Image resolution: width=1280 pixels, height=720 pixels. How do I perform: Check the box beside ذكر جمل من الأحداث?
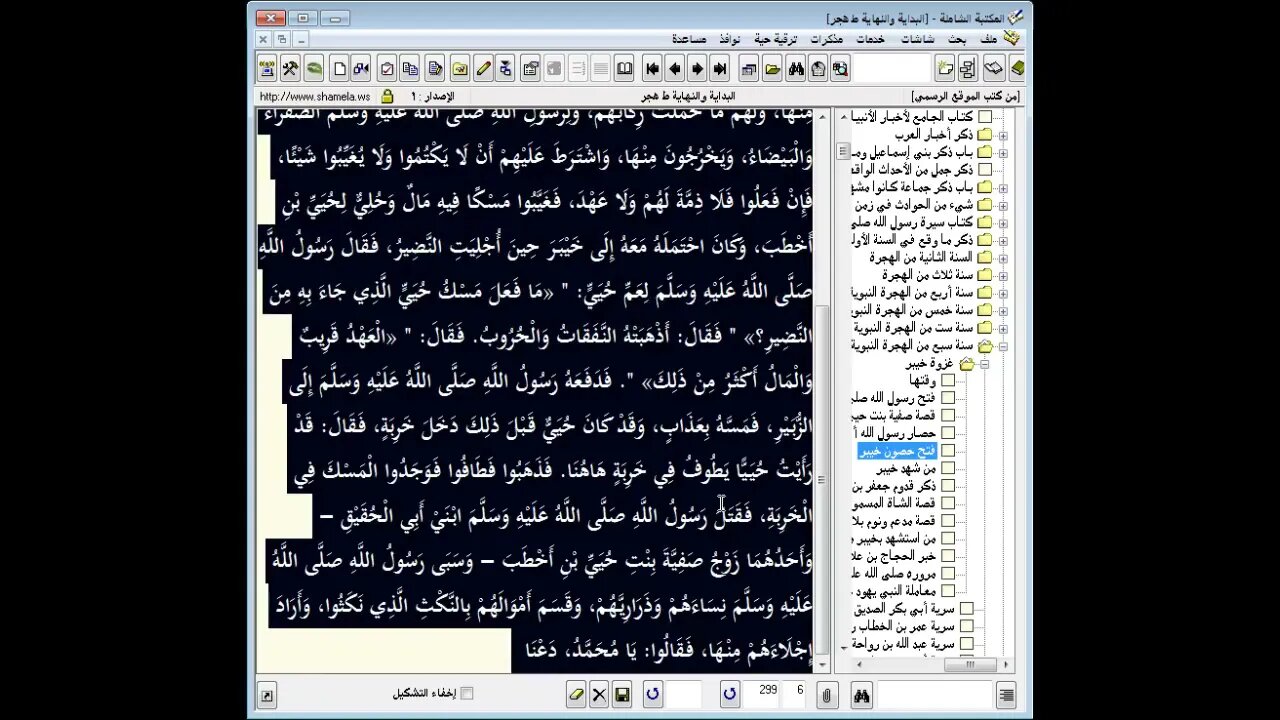point(985,170)
